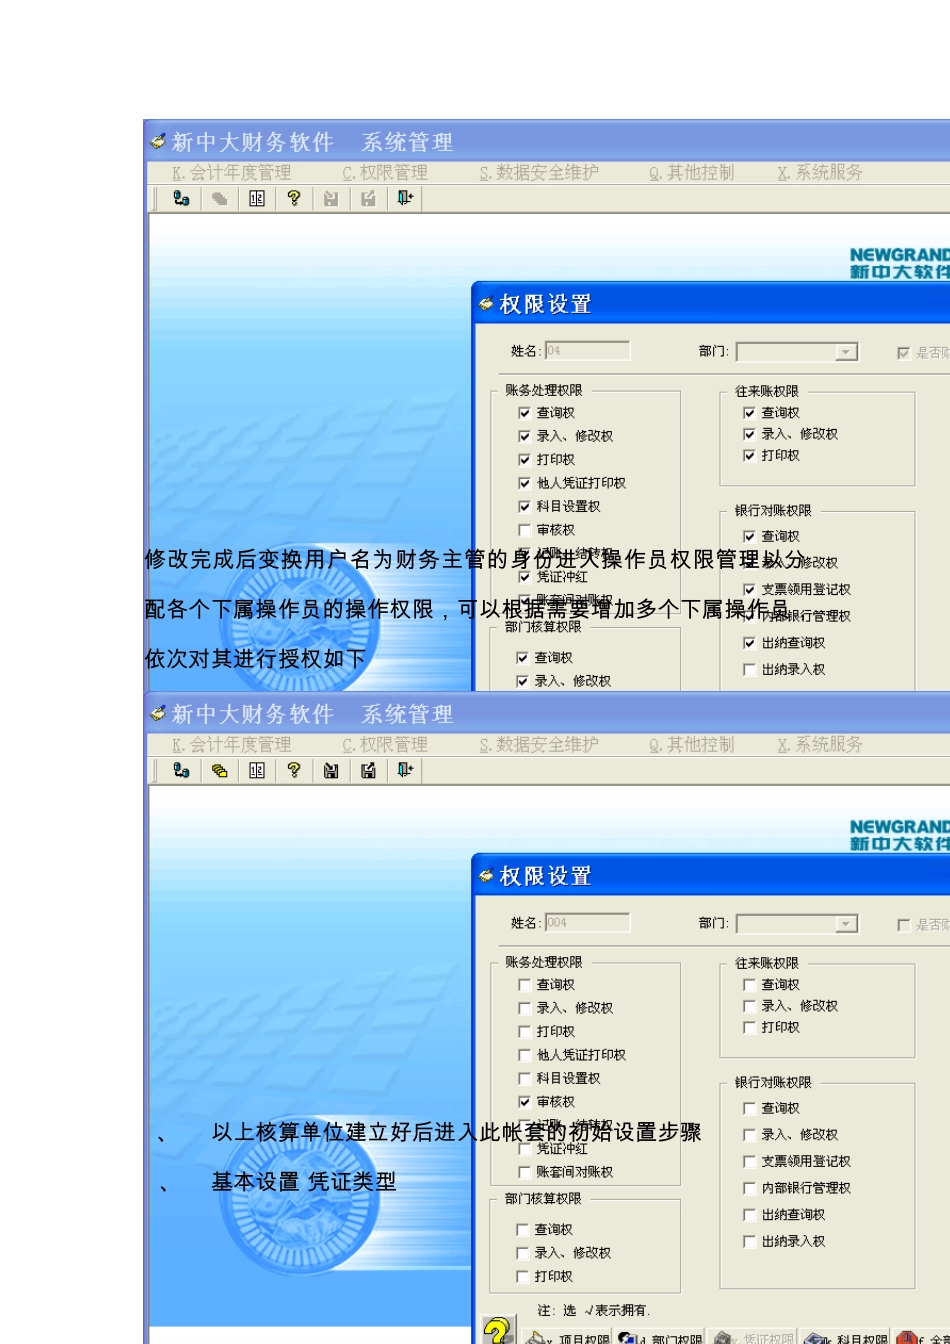
Task: Open Q.其他控制 menu in user 004 window
Action: tap(691, 745)
